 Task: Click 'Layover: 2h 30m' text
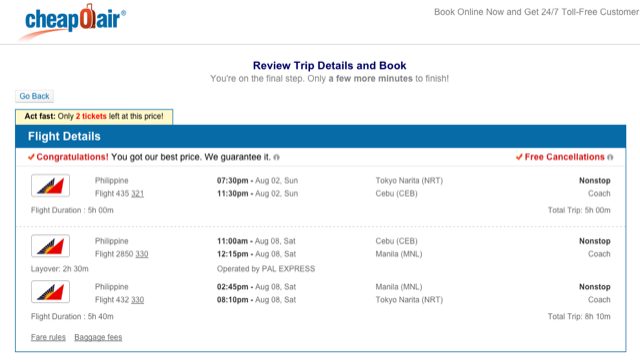tap(60, 269)
